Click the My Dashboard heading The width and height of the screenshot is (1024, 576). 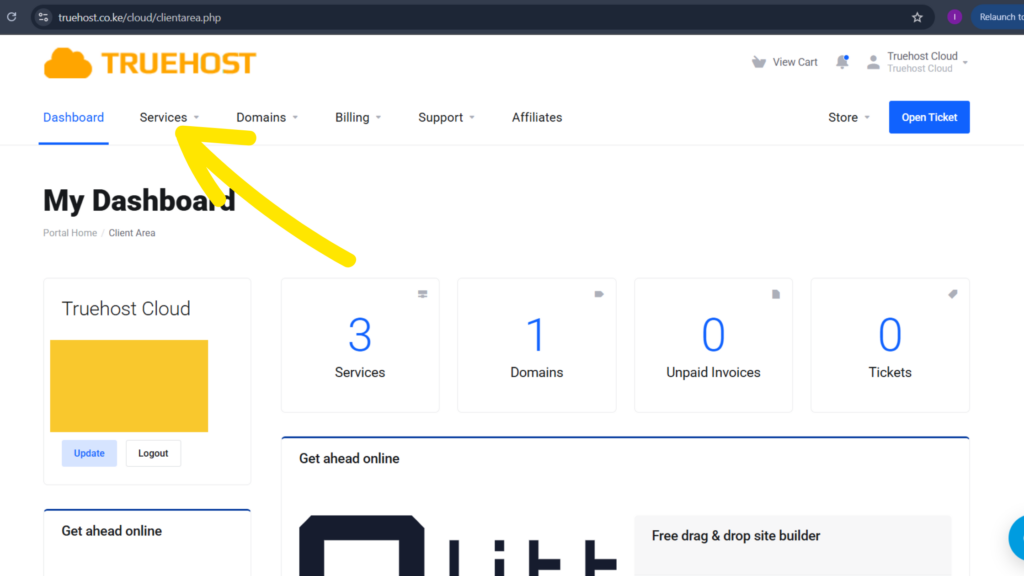coord(139,200)
